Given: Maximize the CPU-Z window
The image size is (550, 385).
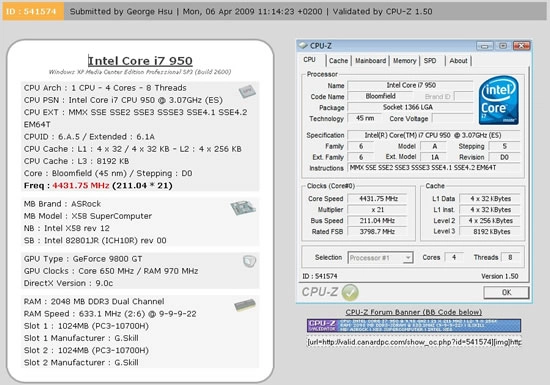Looking at the screenshot, I should tap(503, 46).
